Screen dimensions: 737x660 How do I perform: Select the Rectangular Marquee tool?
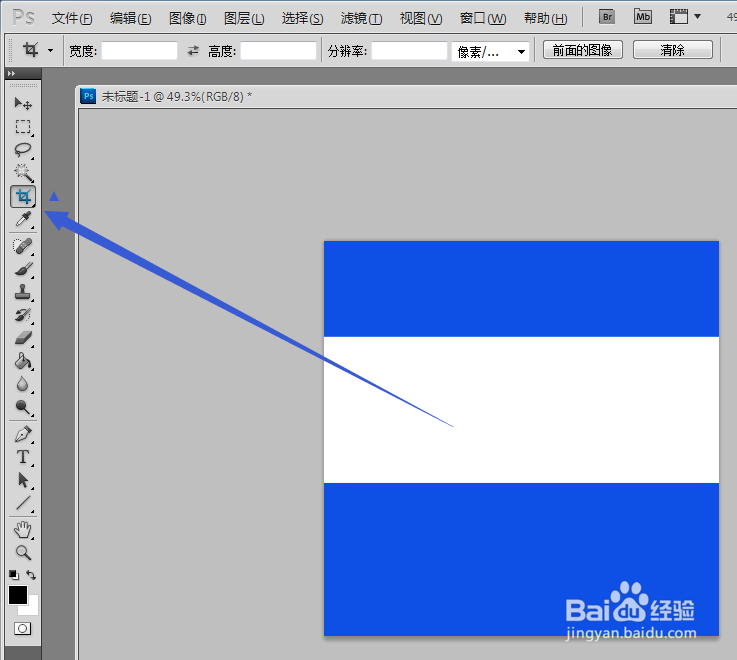point(23,127)
